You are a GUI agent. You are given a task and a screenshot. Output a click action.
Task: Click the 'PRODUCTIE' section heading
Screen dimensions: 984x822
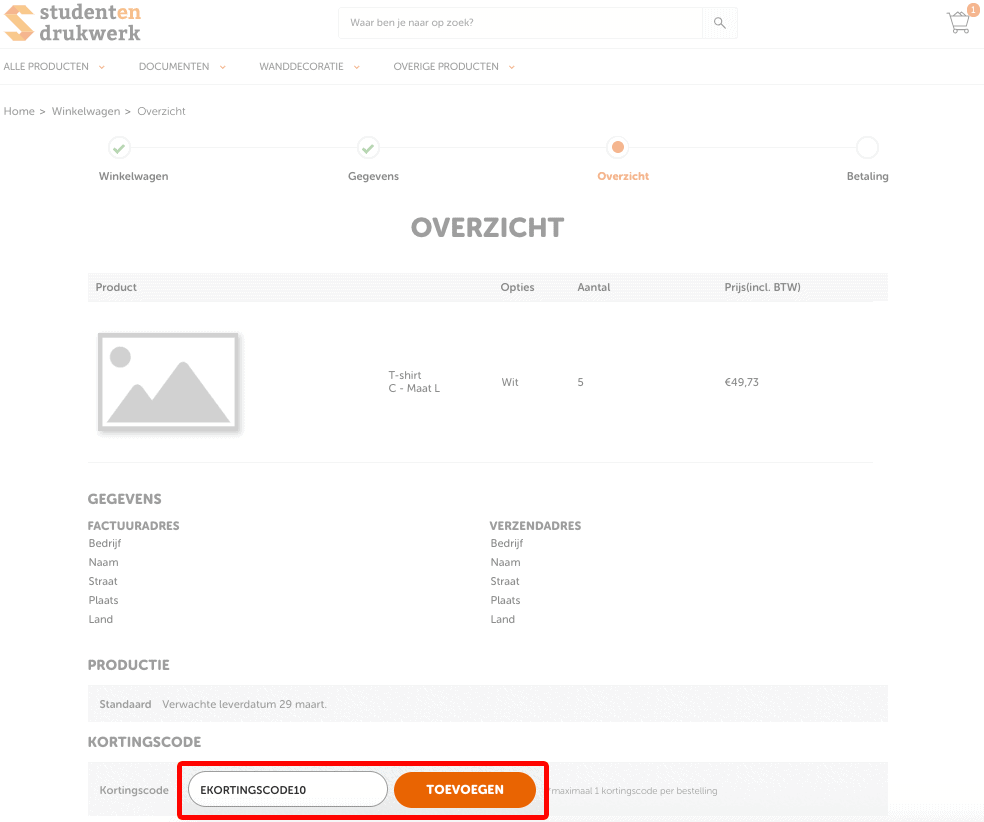[x=129, y=665]
